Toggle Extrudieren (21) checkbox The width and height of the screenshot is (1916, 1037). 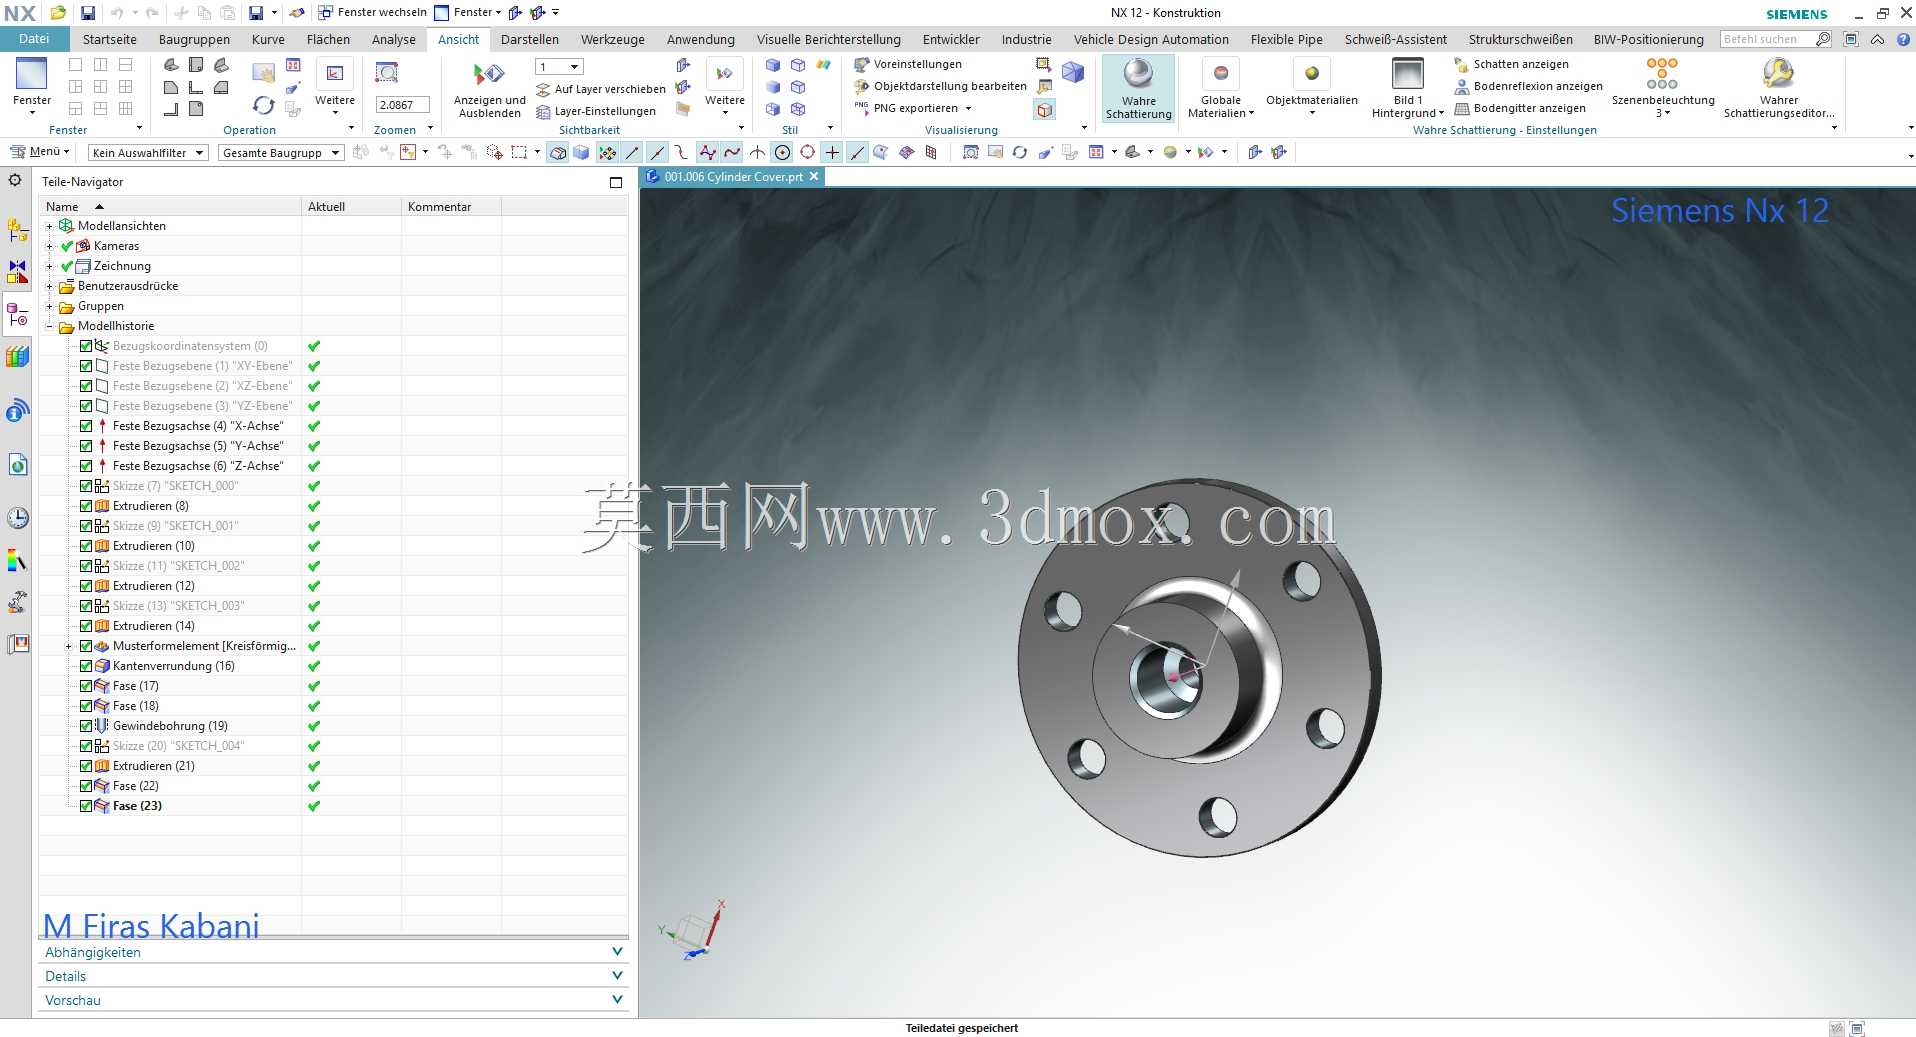[86, 766]
